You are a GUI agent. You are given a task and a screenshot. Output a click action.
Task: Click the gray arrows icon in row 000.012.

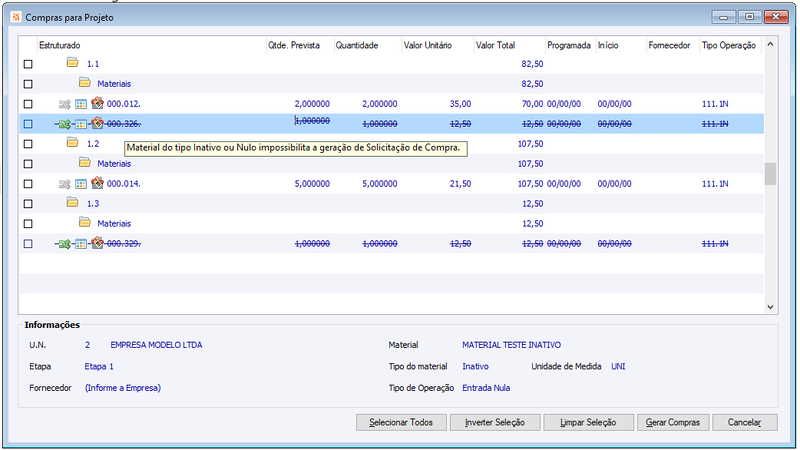point(64,104)
